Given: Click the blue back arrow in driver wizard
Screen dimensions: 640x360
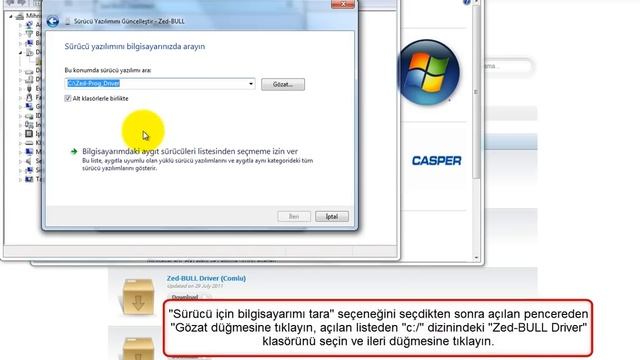Looking at the screenshot, I should pyautogui.click(x=53, y=21).
